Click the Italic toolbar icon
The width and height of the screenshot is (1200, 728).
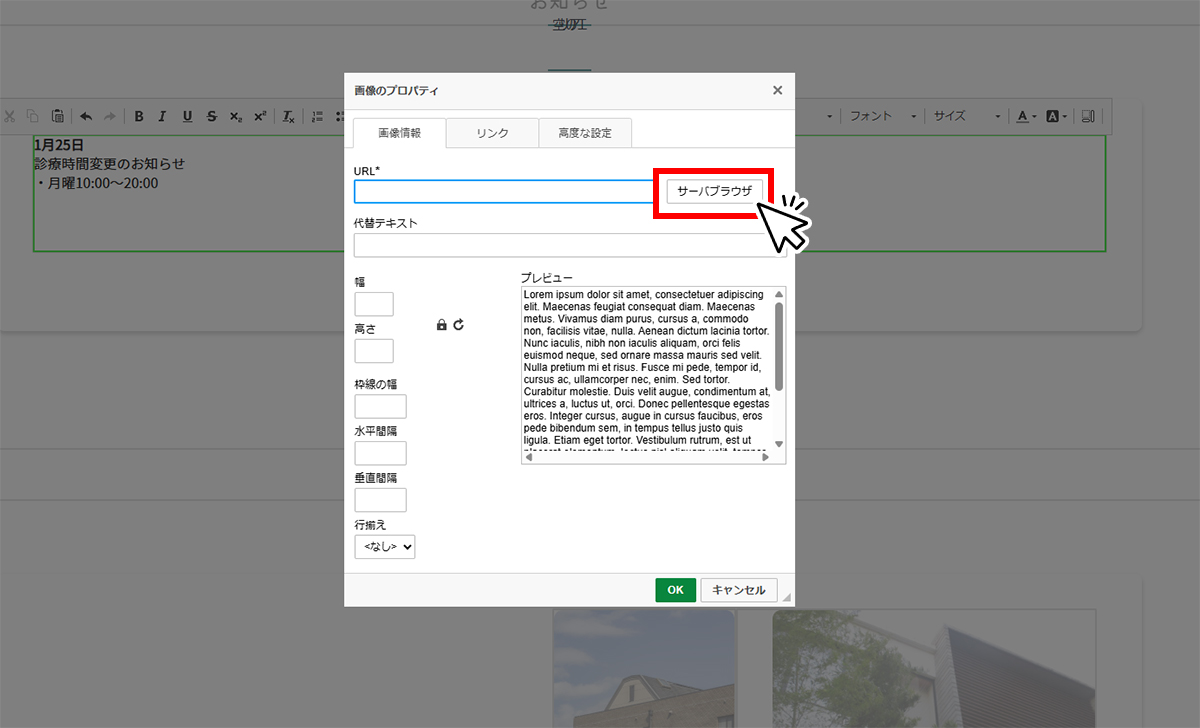click(x=162, y=116)
